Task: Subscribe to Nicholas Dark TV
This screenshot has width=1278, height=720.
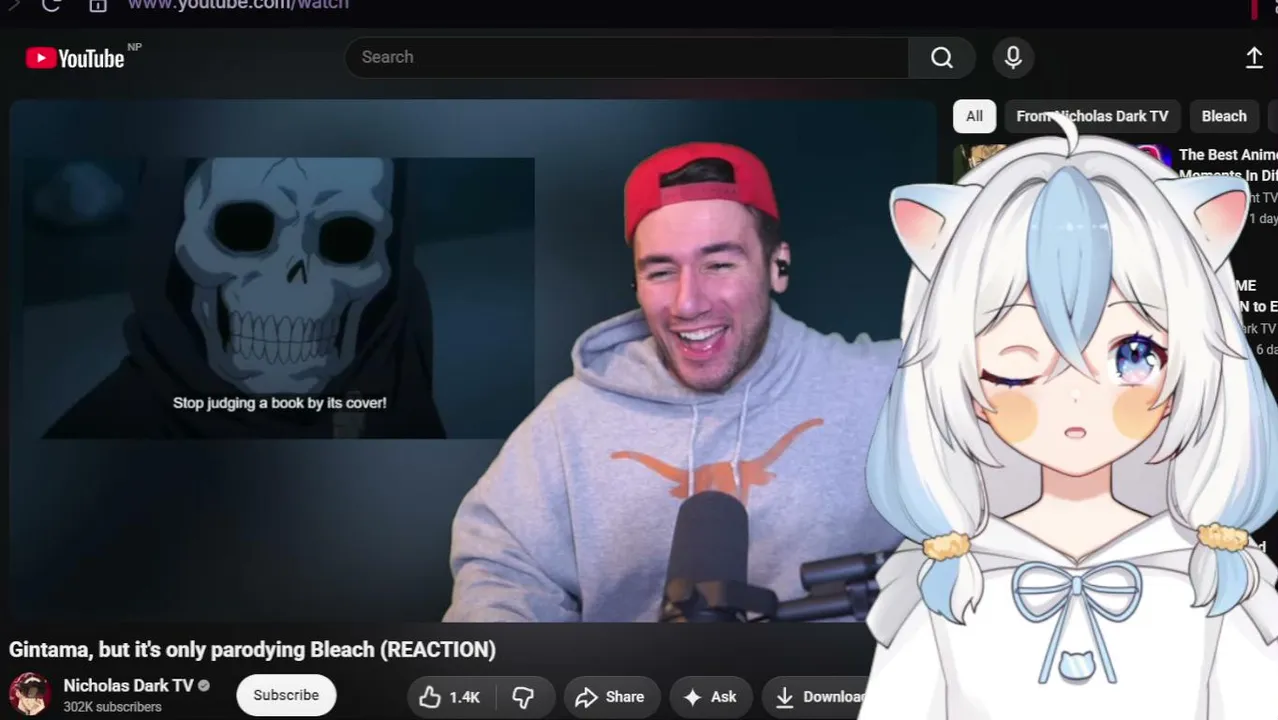Action: point(286,695)
